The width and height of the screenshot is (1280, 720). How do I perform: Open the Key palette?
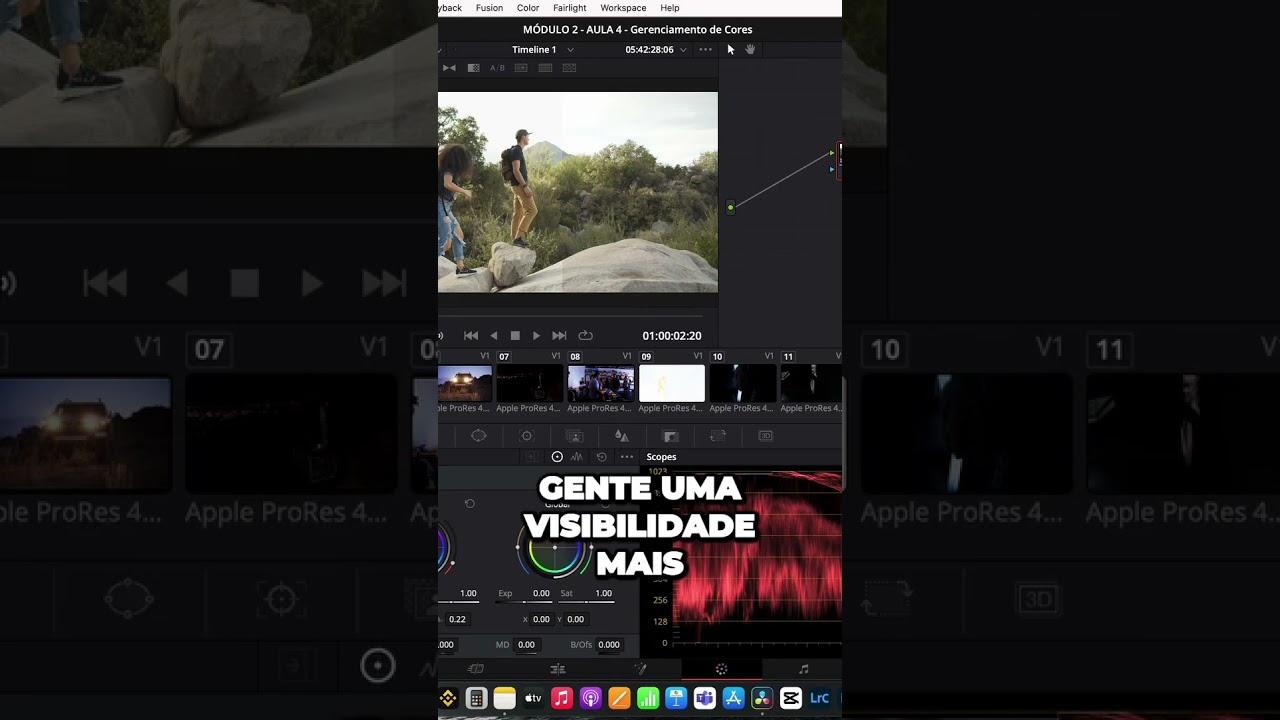click(x=671, y=436)
